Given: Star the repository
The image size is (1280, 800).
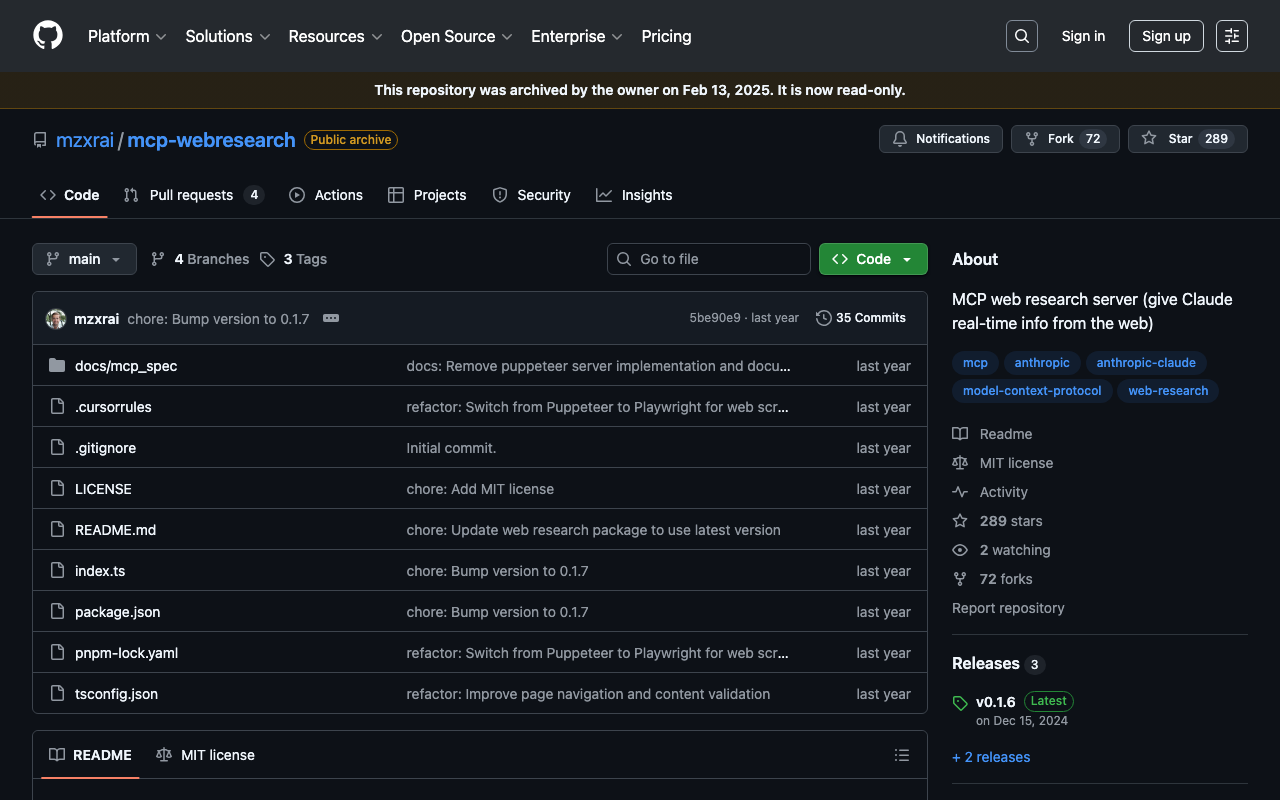Looking at the screenshot, I should coord(1187,139).
